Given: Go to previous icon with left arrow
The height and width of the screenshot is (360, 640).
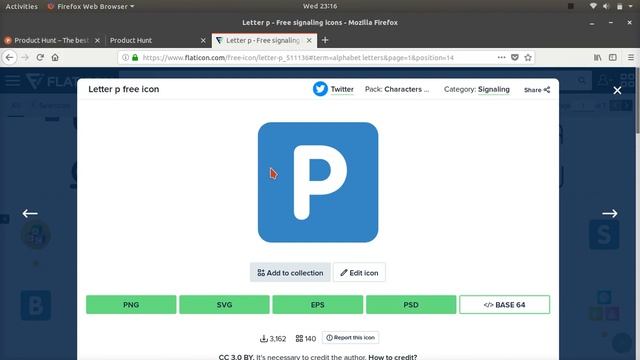Looking at the screenshot, I should point(30,213).
